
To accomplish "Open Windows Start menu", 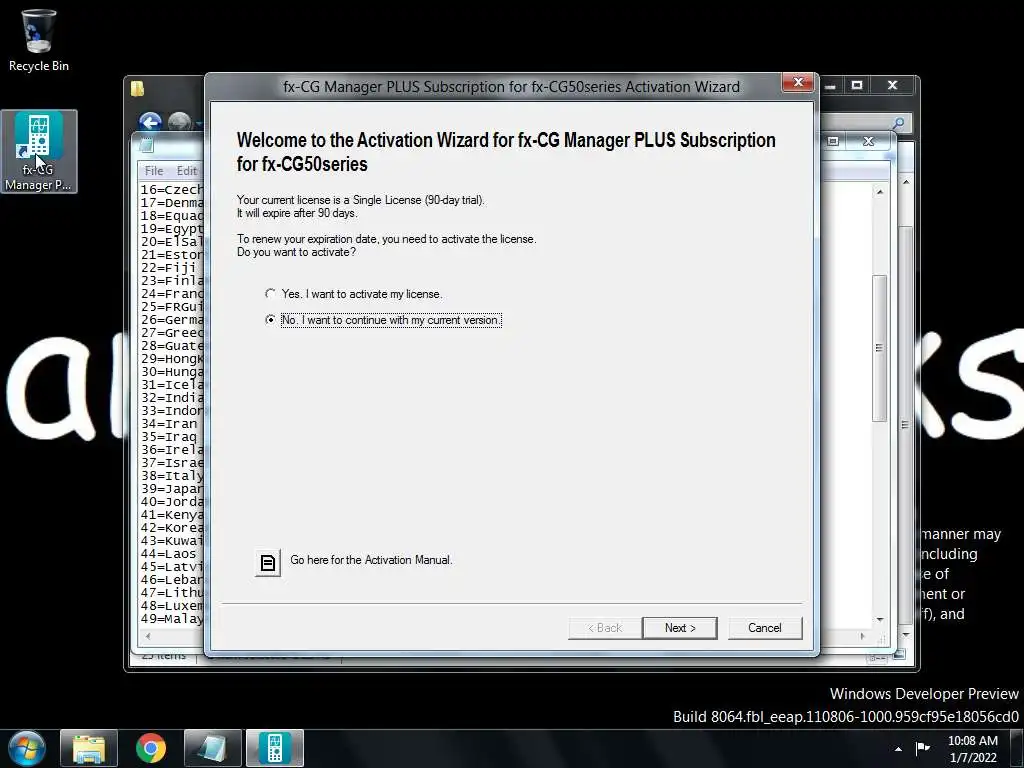I will click(27, 748).
